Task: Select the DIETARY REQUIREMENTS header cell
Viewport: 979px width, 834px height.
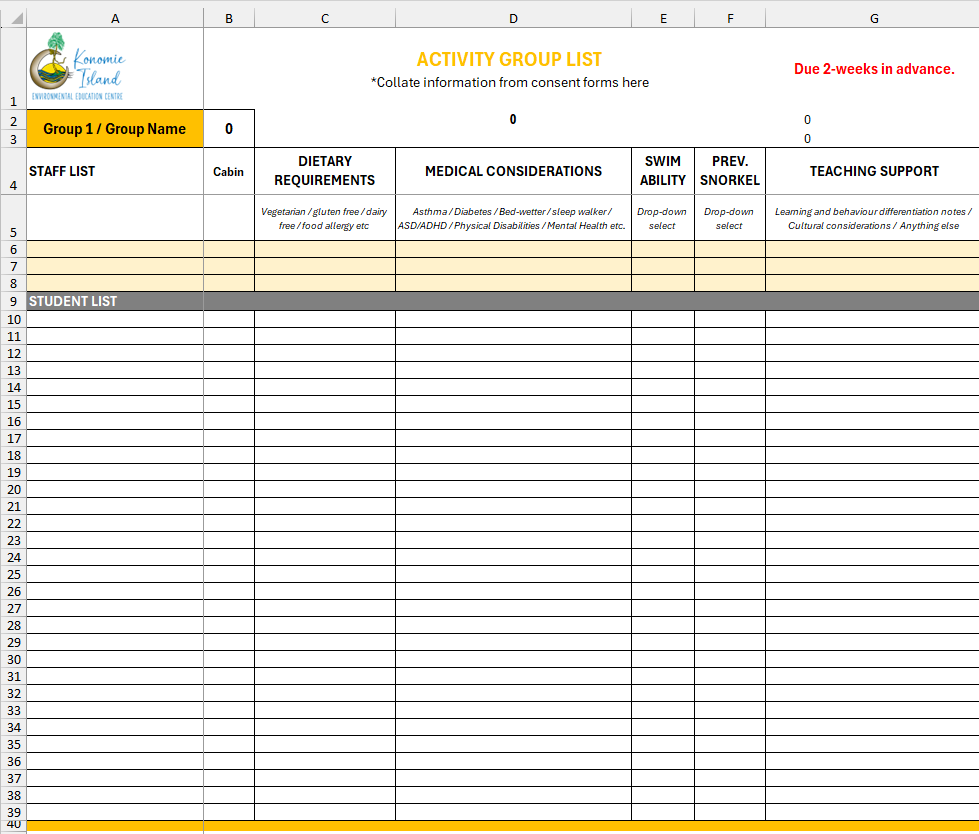Action: click(x=325, y=171)
